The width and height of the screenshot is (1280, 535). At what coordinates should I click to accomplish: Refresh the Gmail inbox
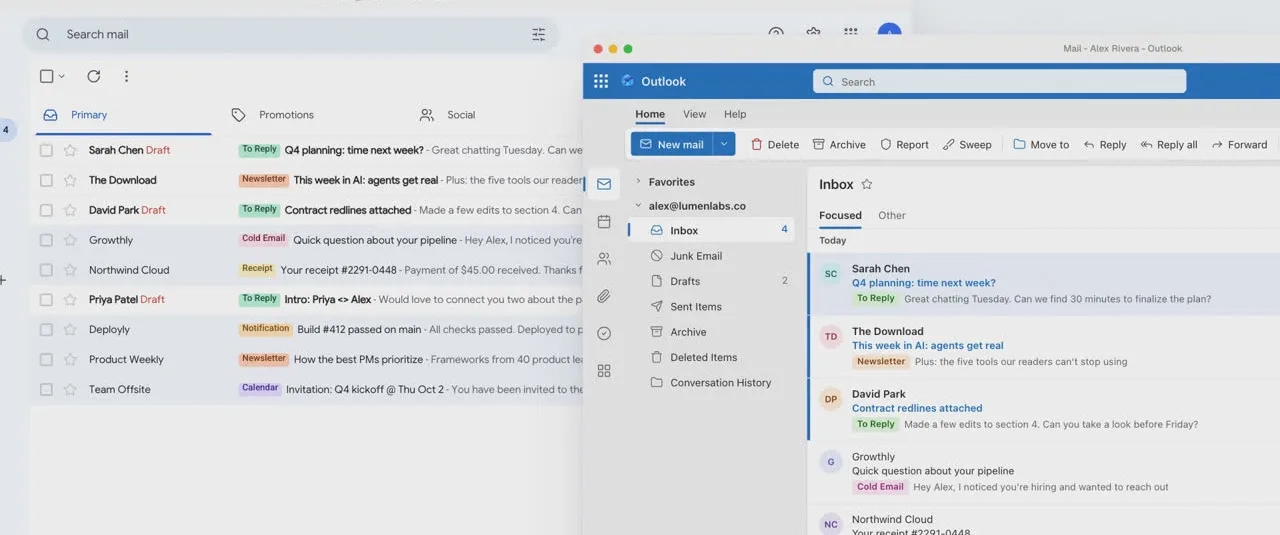pos(94,76)
